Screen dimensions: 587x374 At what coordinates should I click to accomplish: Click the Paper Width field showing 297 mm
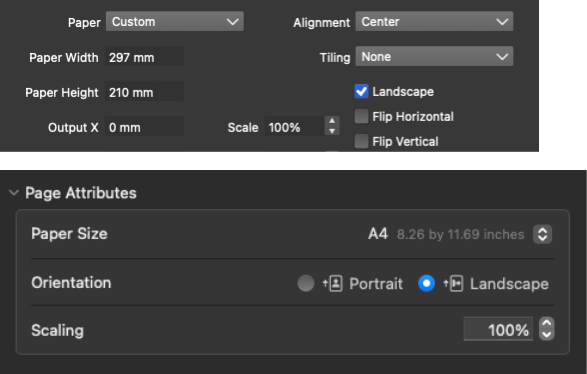tap(144, 57)
